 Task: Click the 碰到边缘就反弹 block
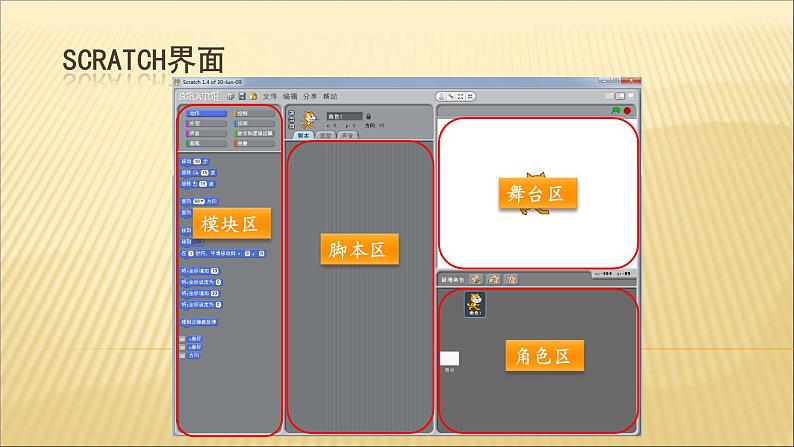point(200,322)
